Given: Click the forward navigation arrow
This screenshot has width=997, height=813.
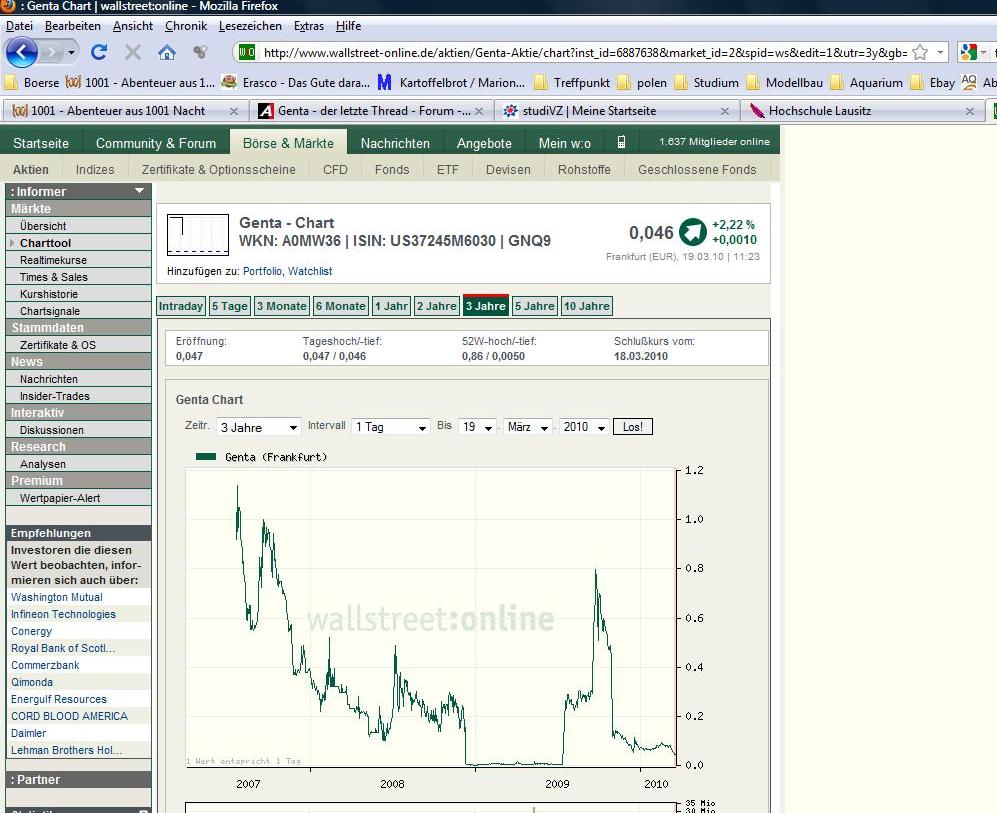Looking at the screenshot, I should [53, 52].
